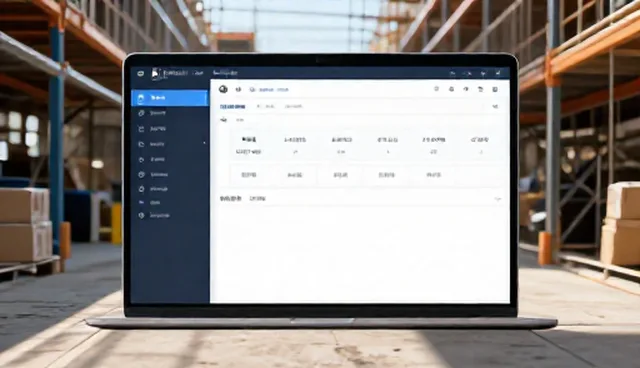
Task: Select the highlighted blue sidebar item
Action: point(169,98)
